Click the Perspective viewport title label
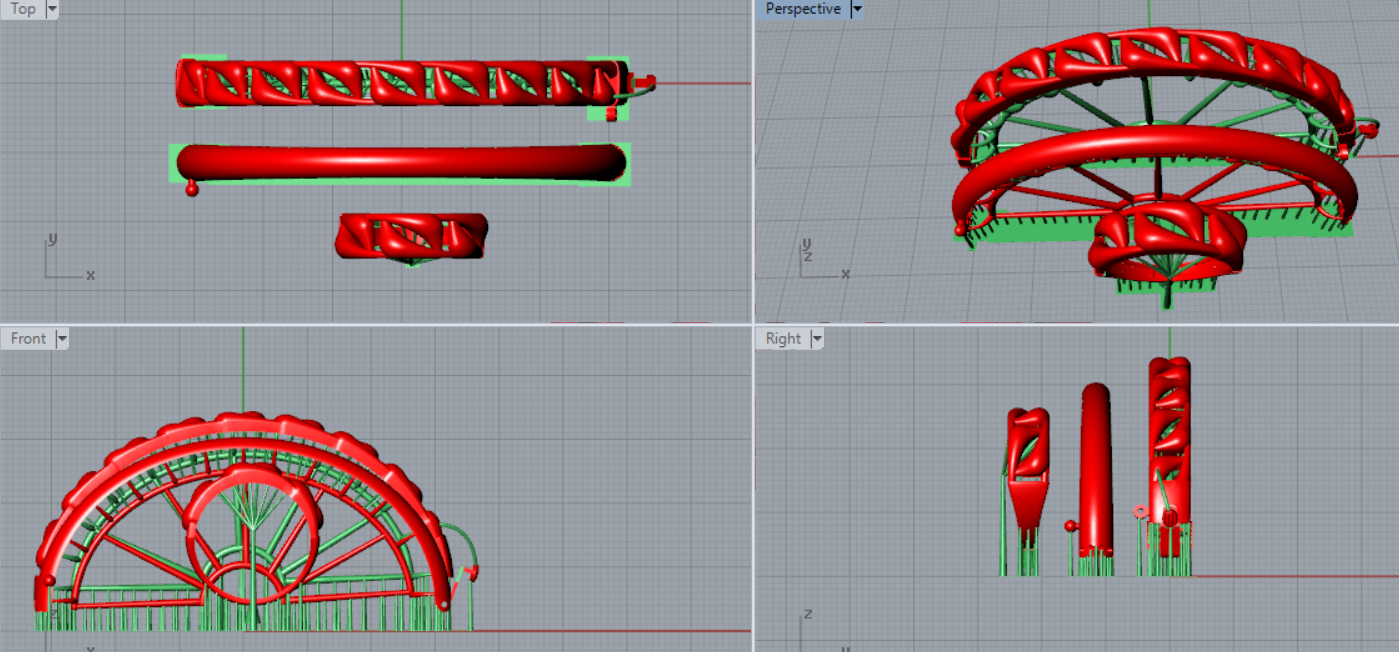Image resolution: width=1399 pixels, height=652 pixels. point(802,9)
